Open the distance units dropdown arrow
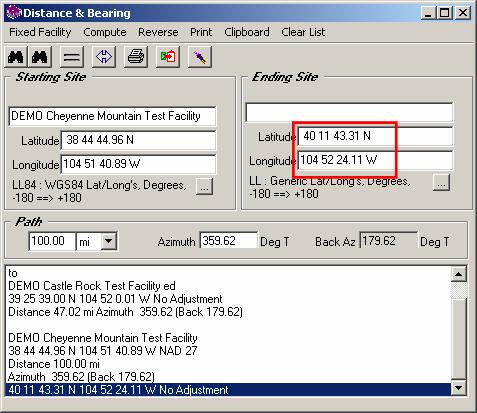 (x=109, y=241)
